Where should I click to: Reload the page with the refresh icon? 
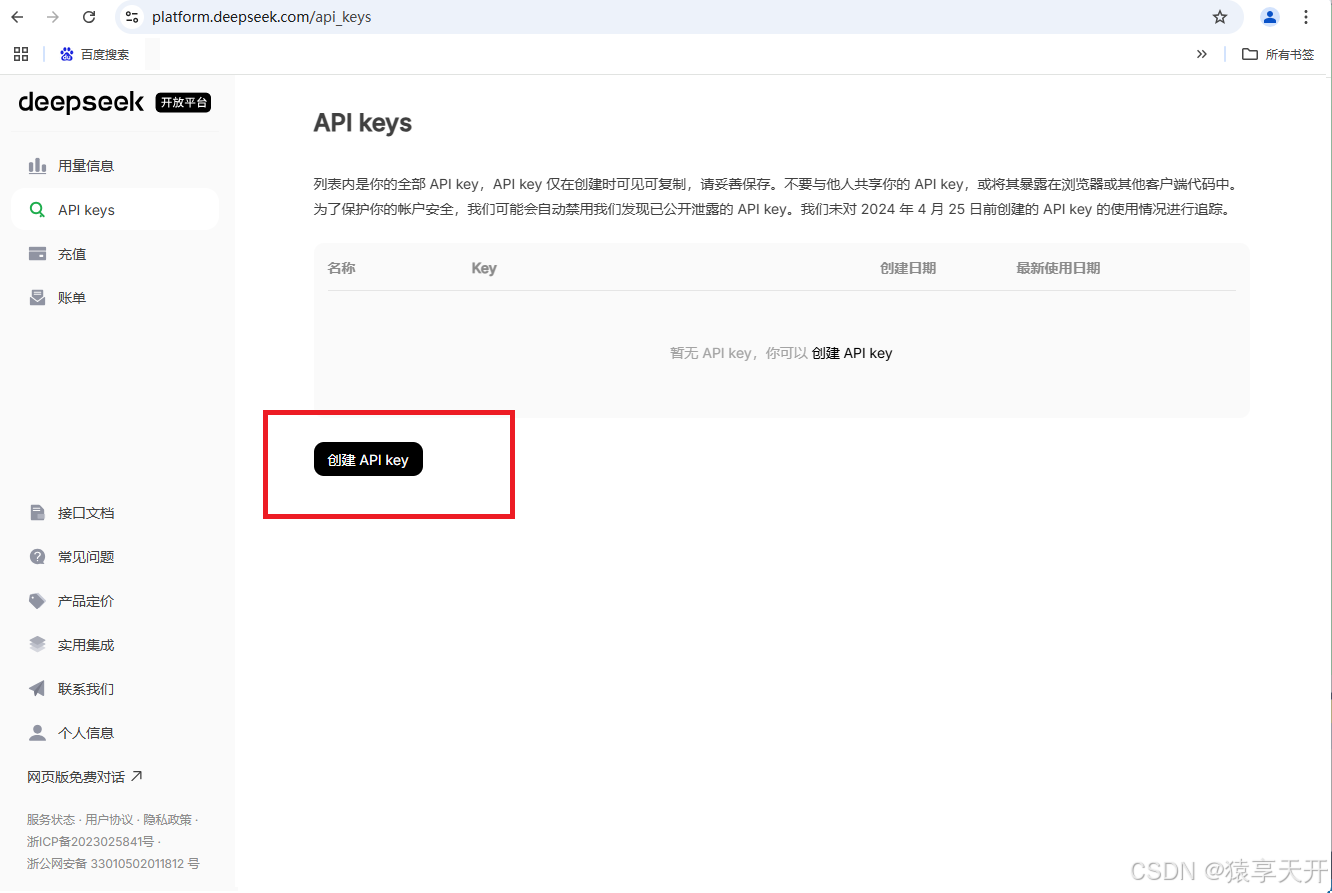88,17
